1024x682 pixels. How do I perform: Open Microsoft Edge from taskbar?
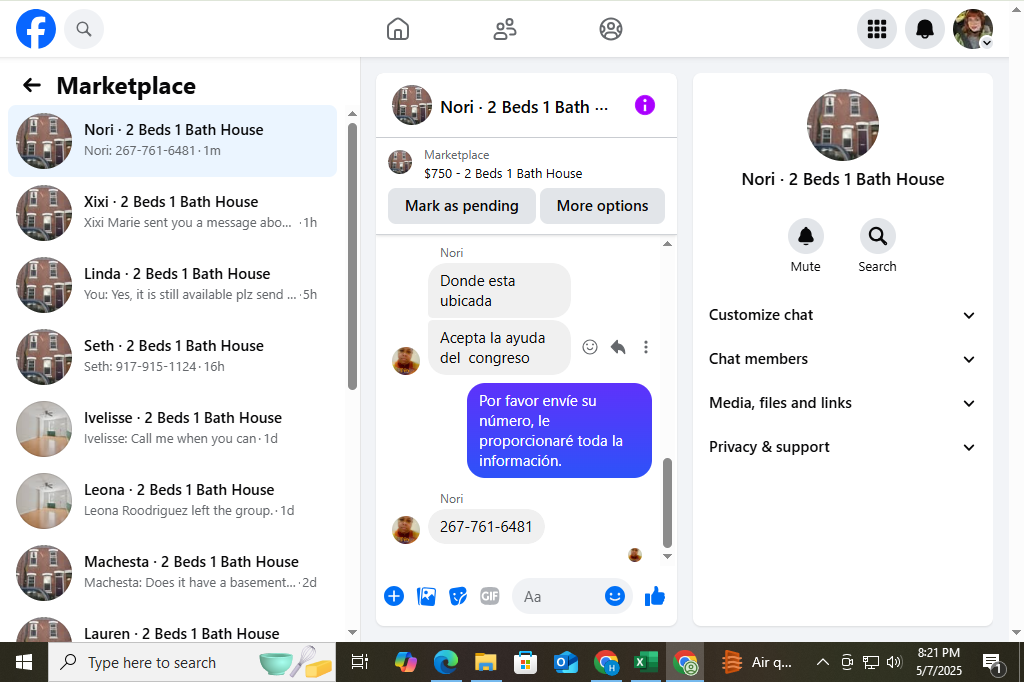pos(445,662)
